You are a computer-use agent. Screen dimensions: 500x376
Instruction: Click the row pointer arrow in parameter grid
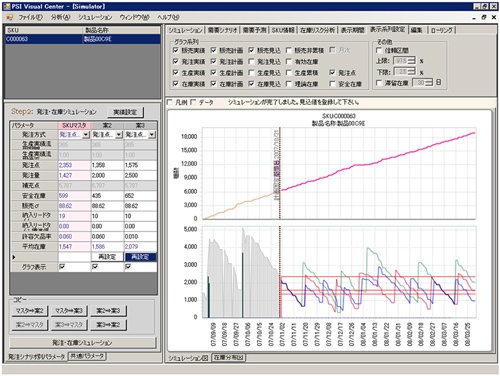click(x=14, y=257)
